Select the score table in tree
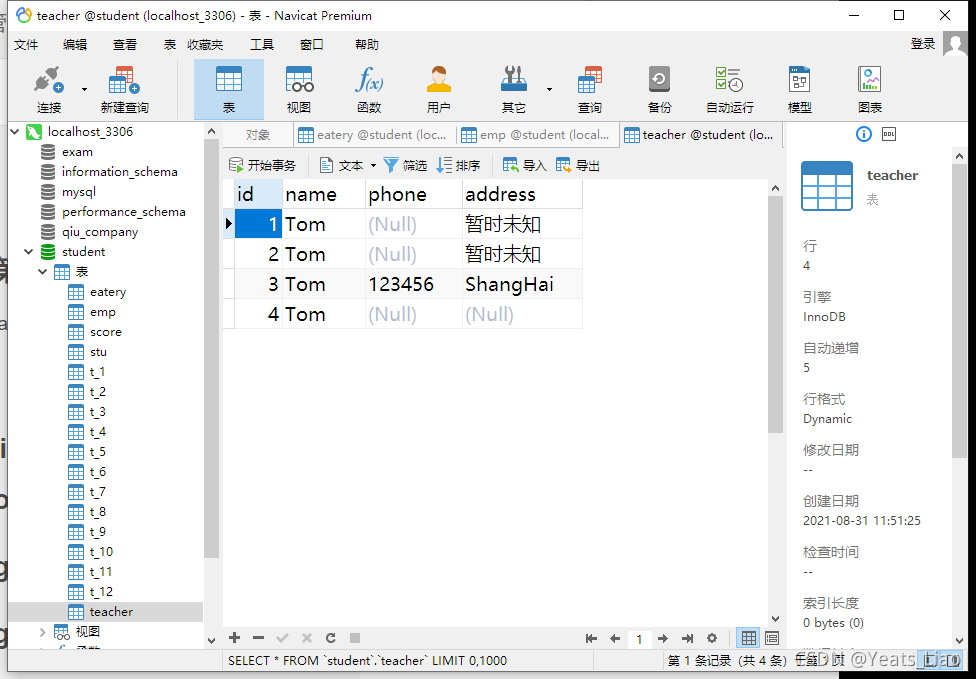This screenshot has height=679, width=976. click(105, 332)
